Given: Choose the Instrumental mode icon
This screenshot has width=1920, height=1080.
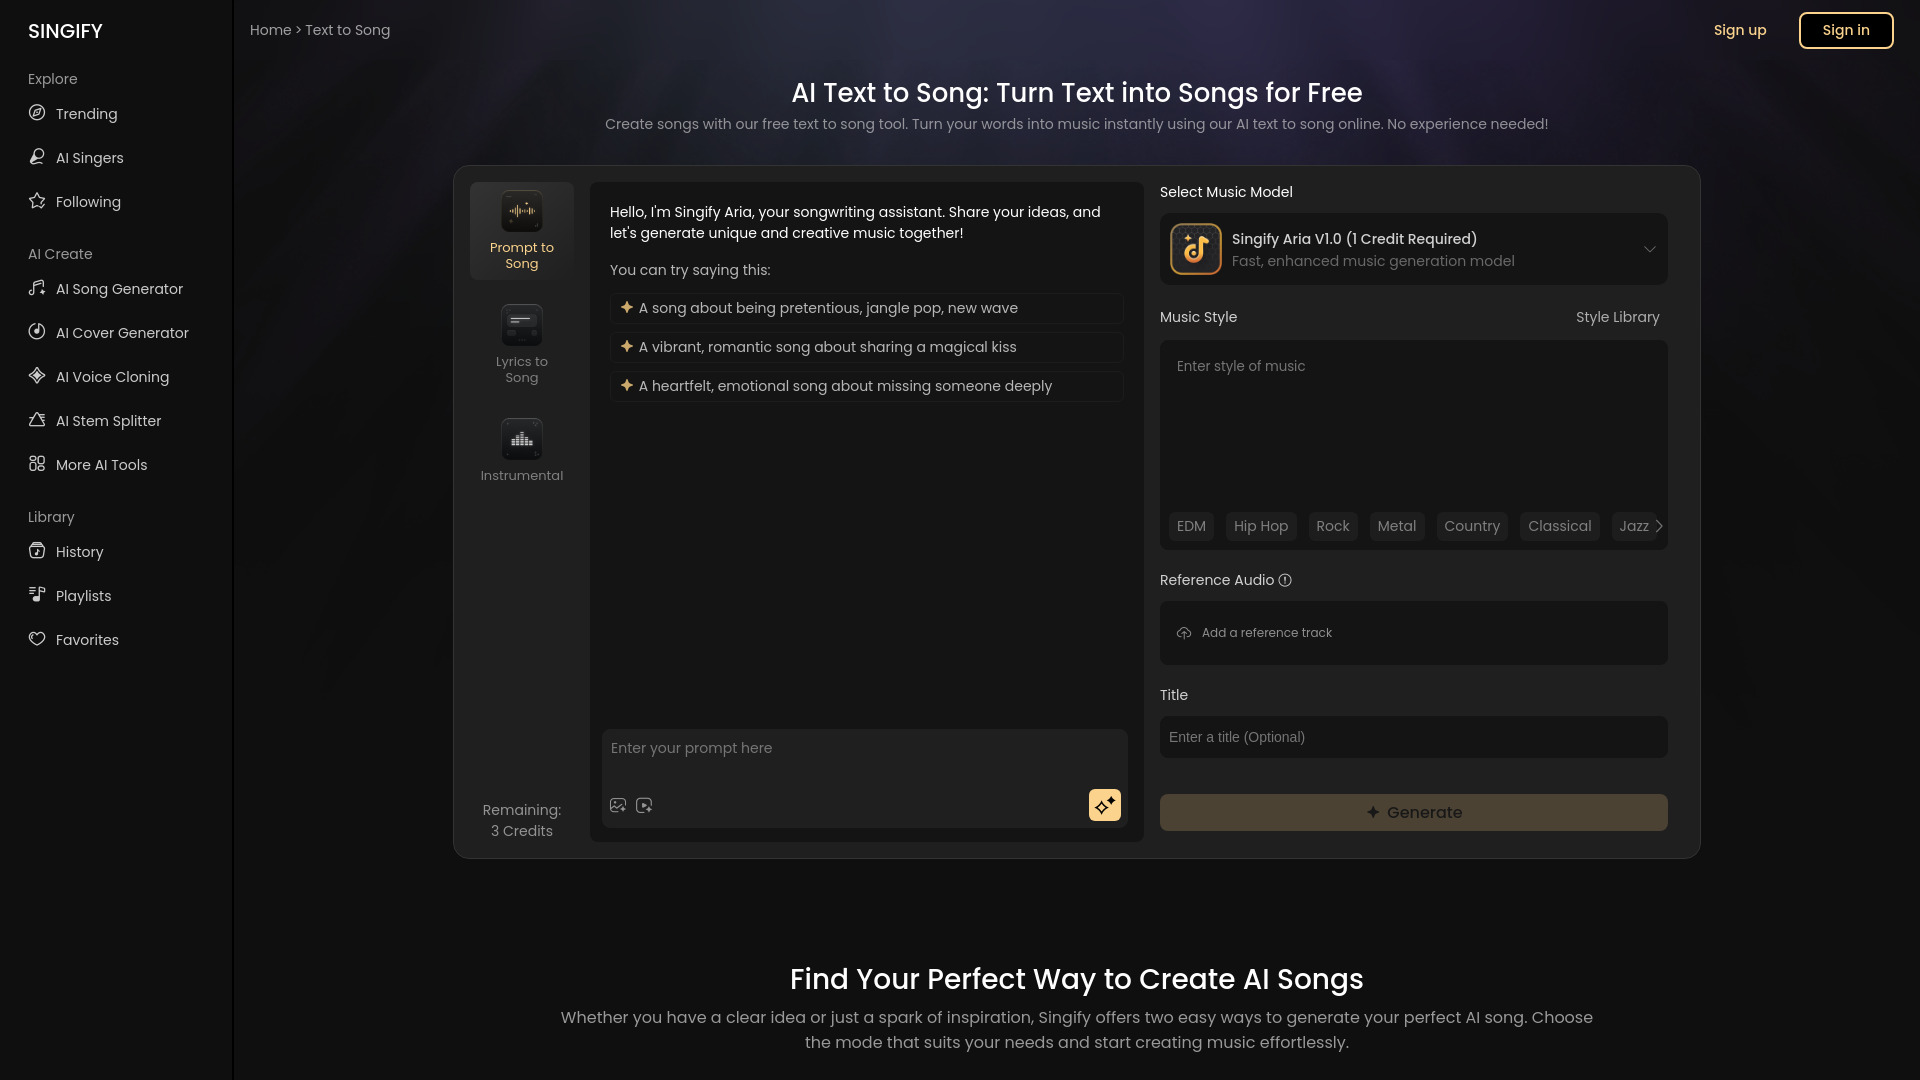Looking at the screenshot, I should pyautogui.click(x=521, y=439).
